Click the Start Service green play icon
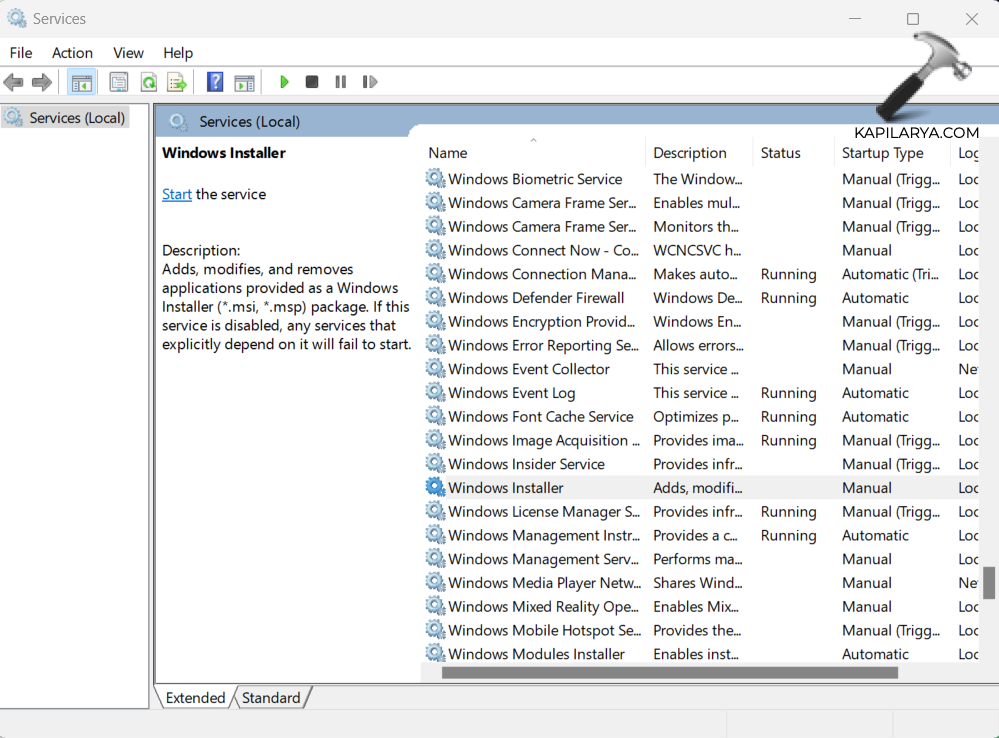 (284, 82)
